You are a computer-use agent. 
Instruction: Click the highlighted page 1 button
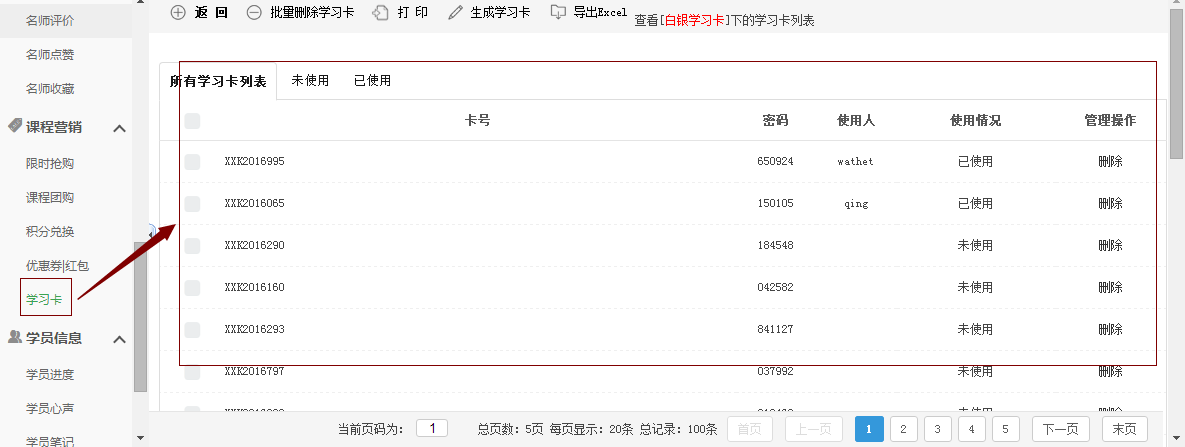(x=869, y=429)
